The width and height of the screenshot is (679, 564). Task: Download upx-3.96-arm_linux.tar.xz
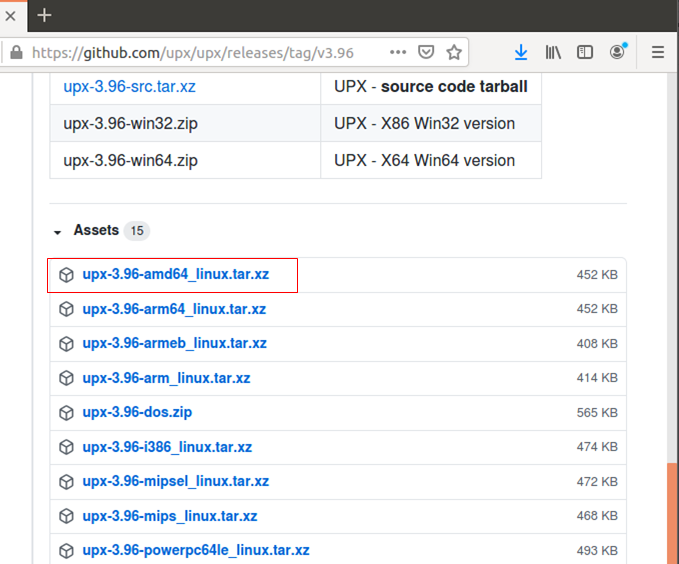[166, 378]
